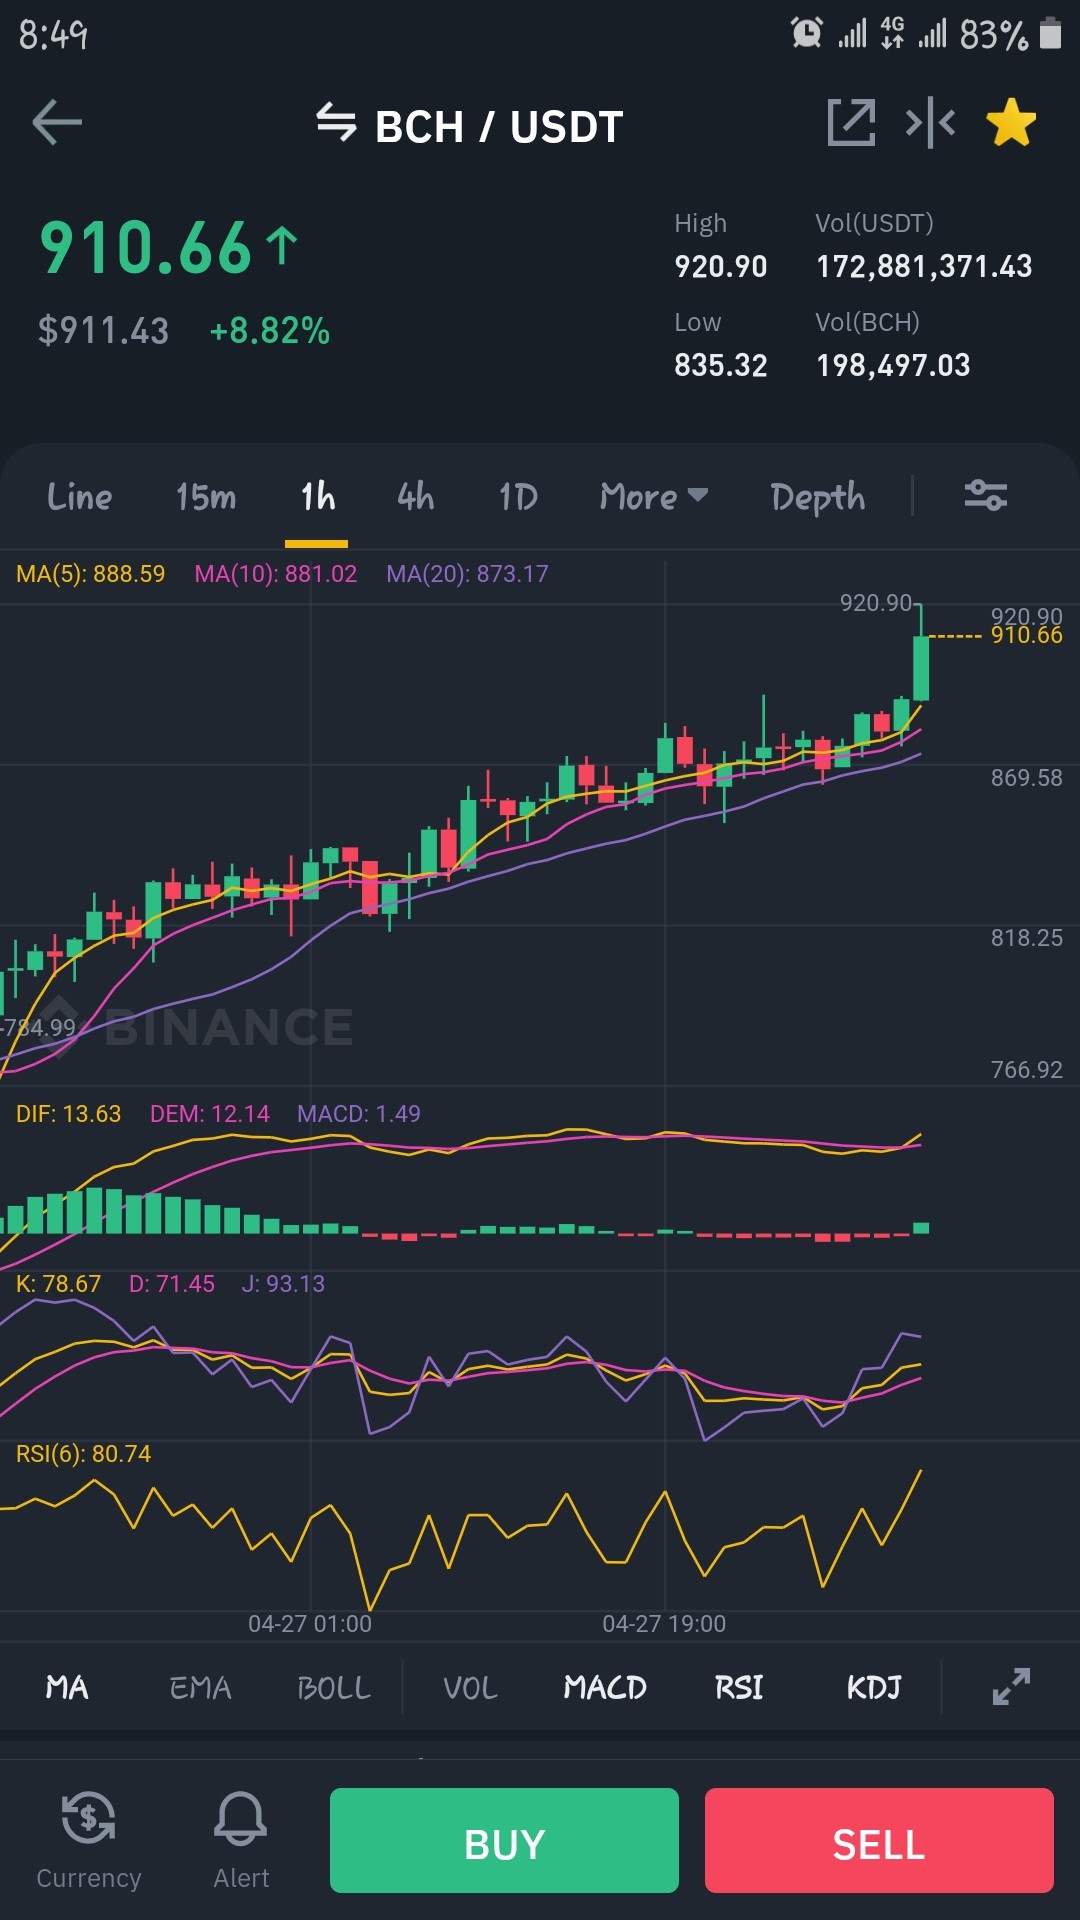
Task: Enable the BOLL overlay indicator
Action: pyautogui.click(x=334, y=1688)
